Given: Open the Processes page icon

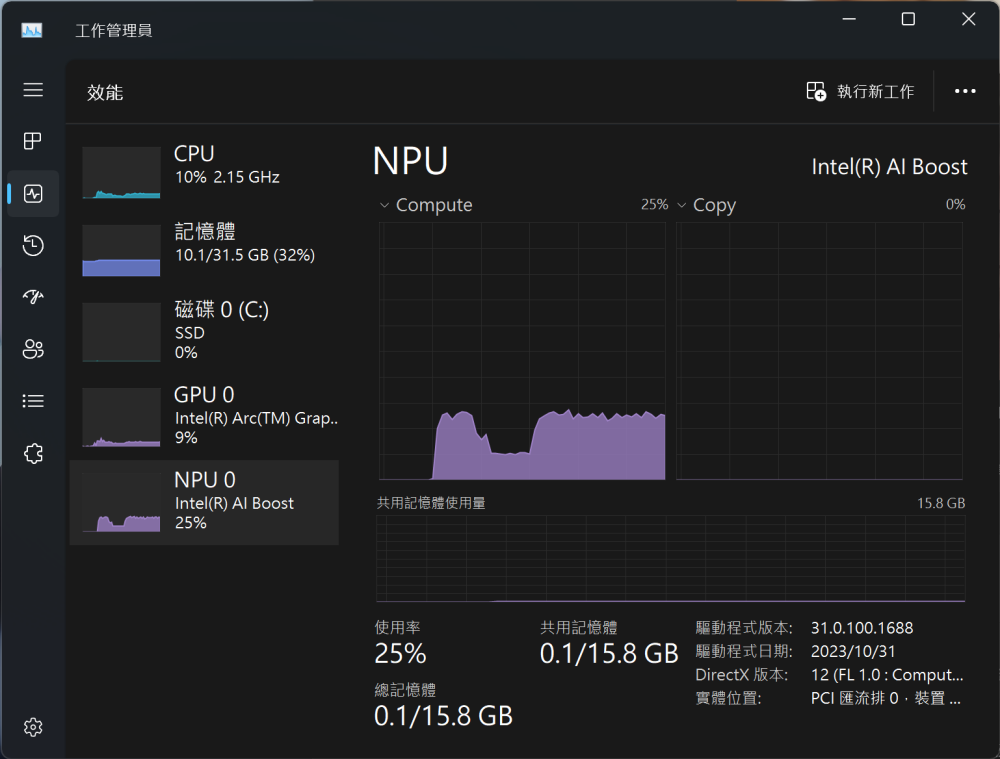Looking at the screenshot, I should coord(33,141).
